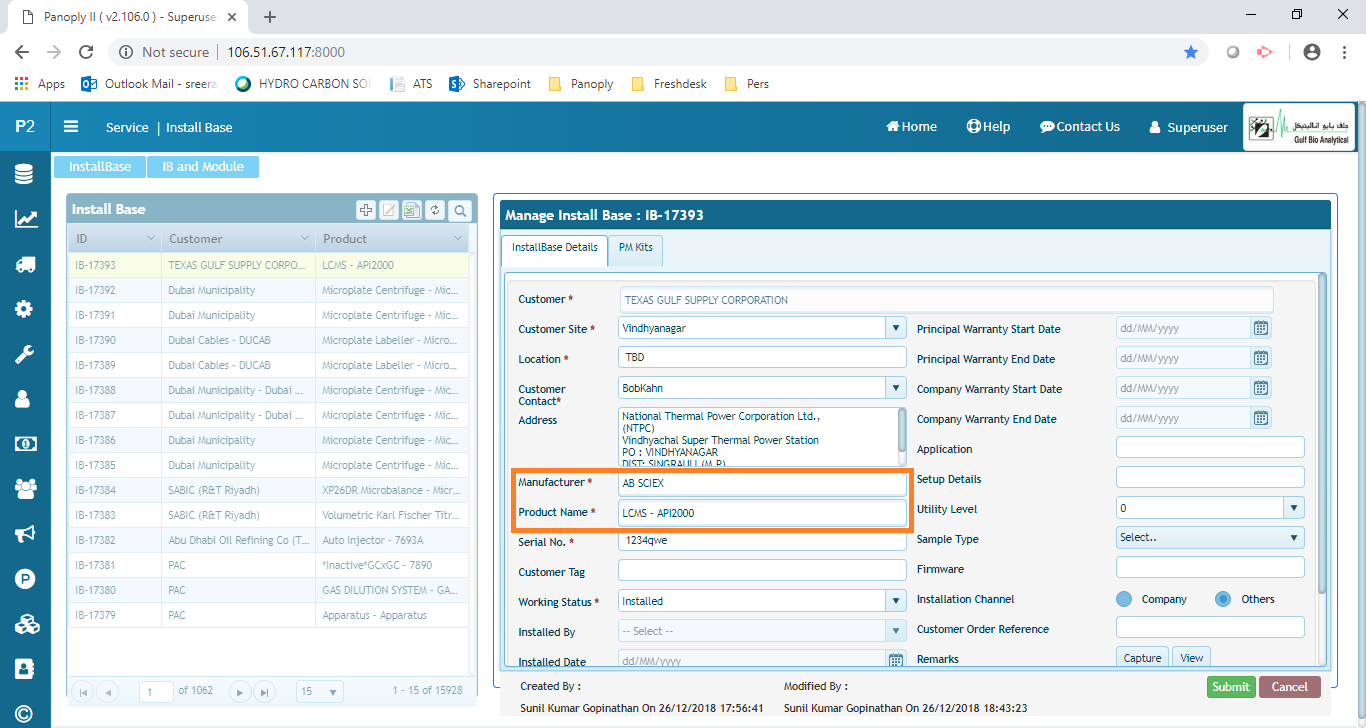Add a new install base record with the plus icon

tap(366, 210)
